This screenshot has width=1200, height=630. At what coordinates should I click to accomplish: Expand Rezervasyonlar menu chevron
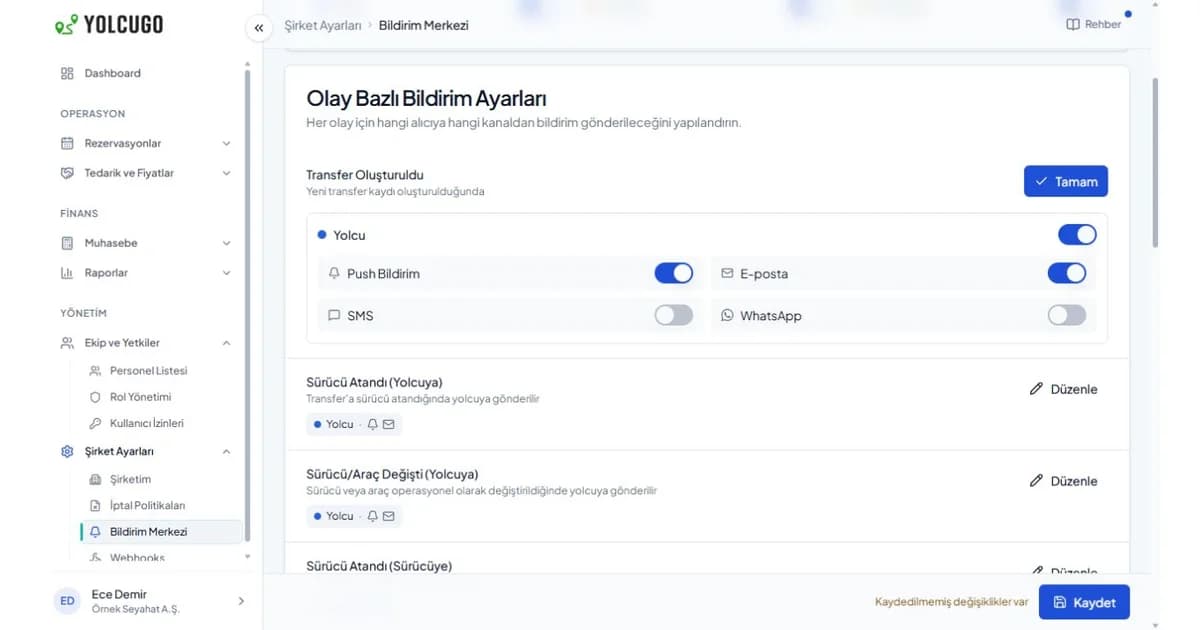(x=226, y=143)
